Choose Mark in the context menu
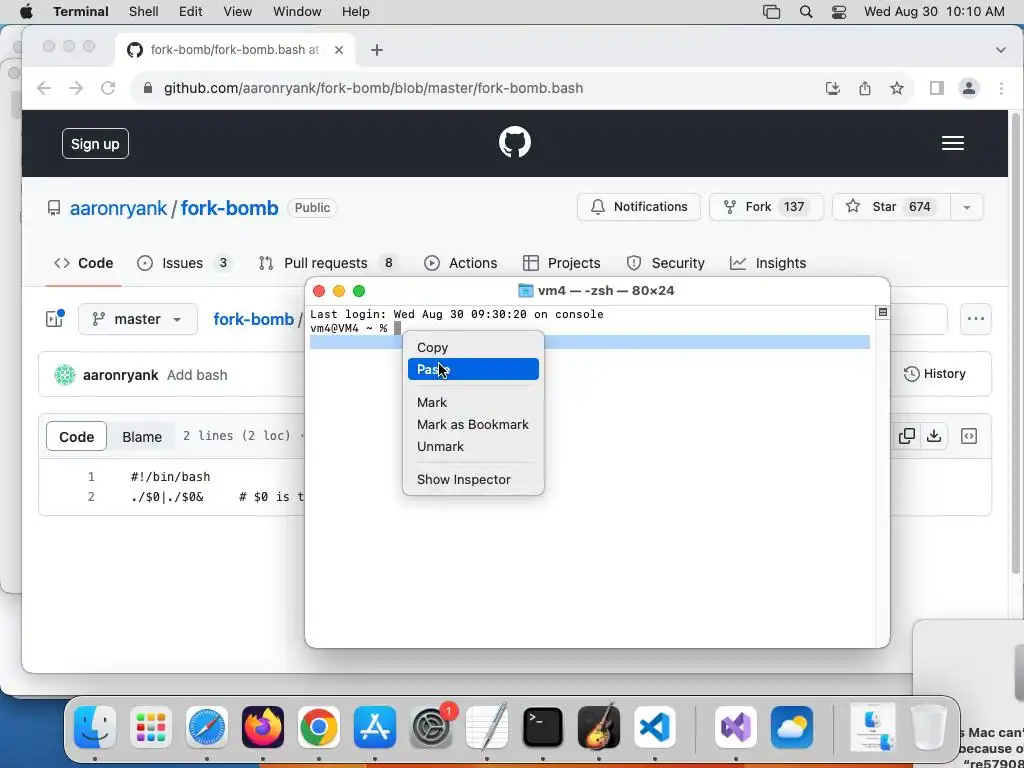 pyautogui.click(x=473, y=402)
